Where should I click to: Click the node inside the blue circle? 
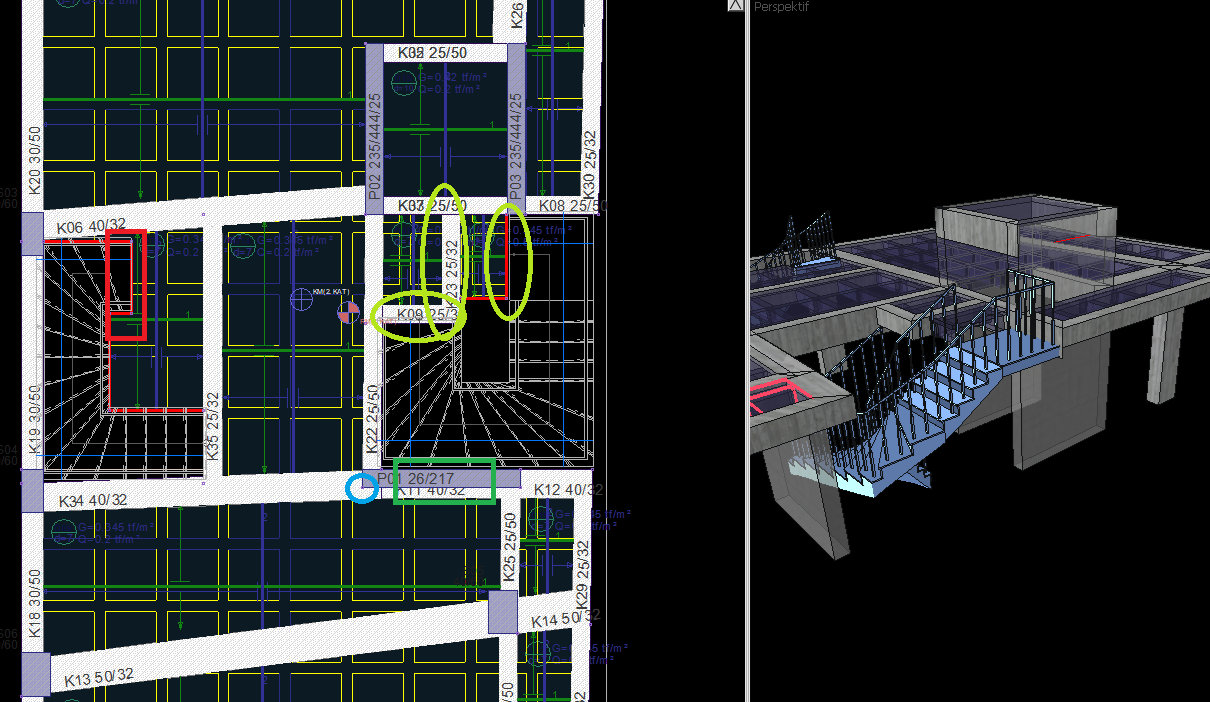point(362,488)
